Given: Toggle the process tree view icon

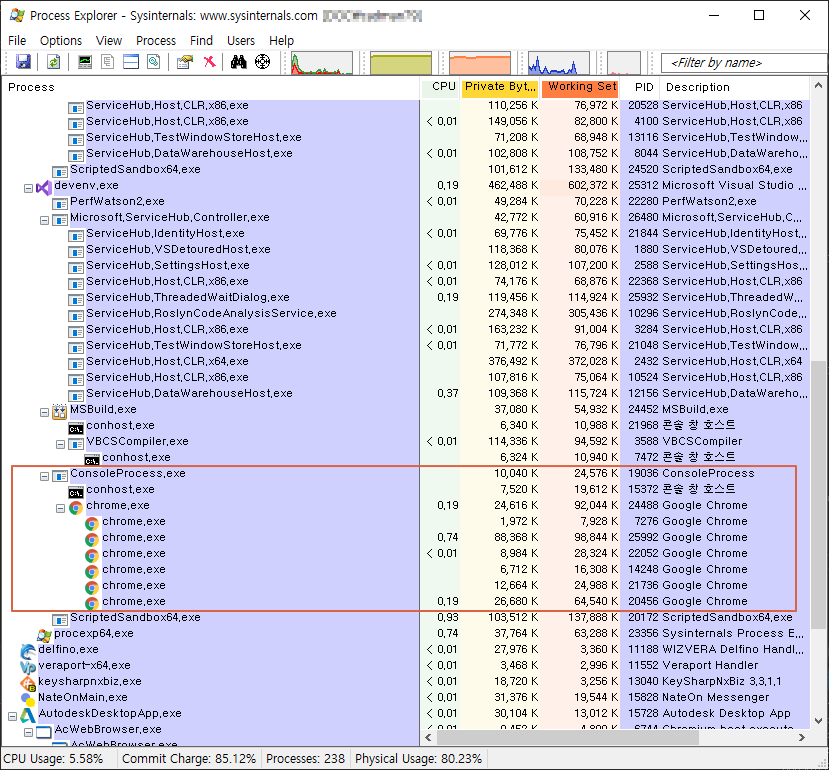Looking at the screenshot, I should pos(108,62).
